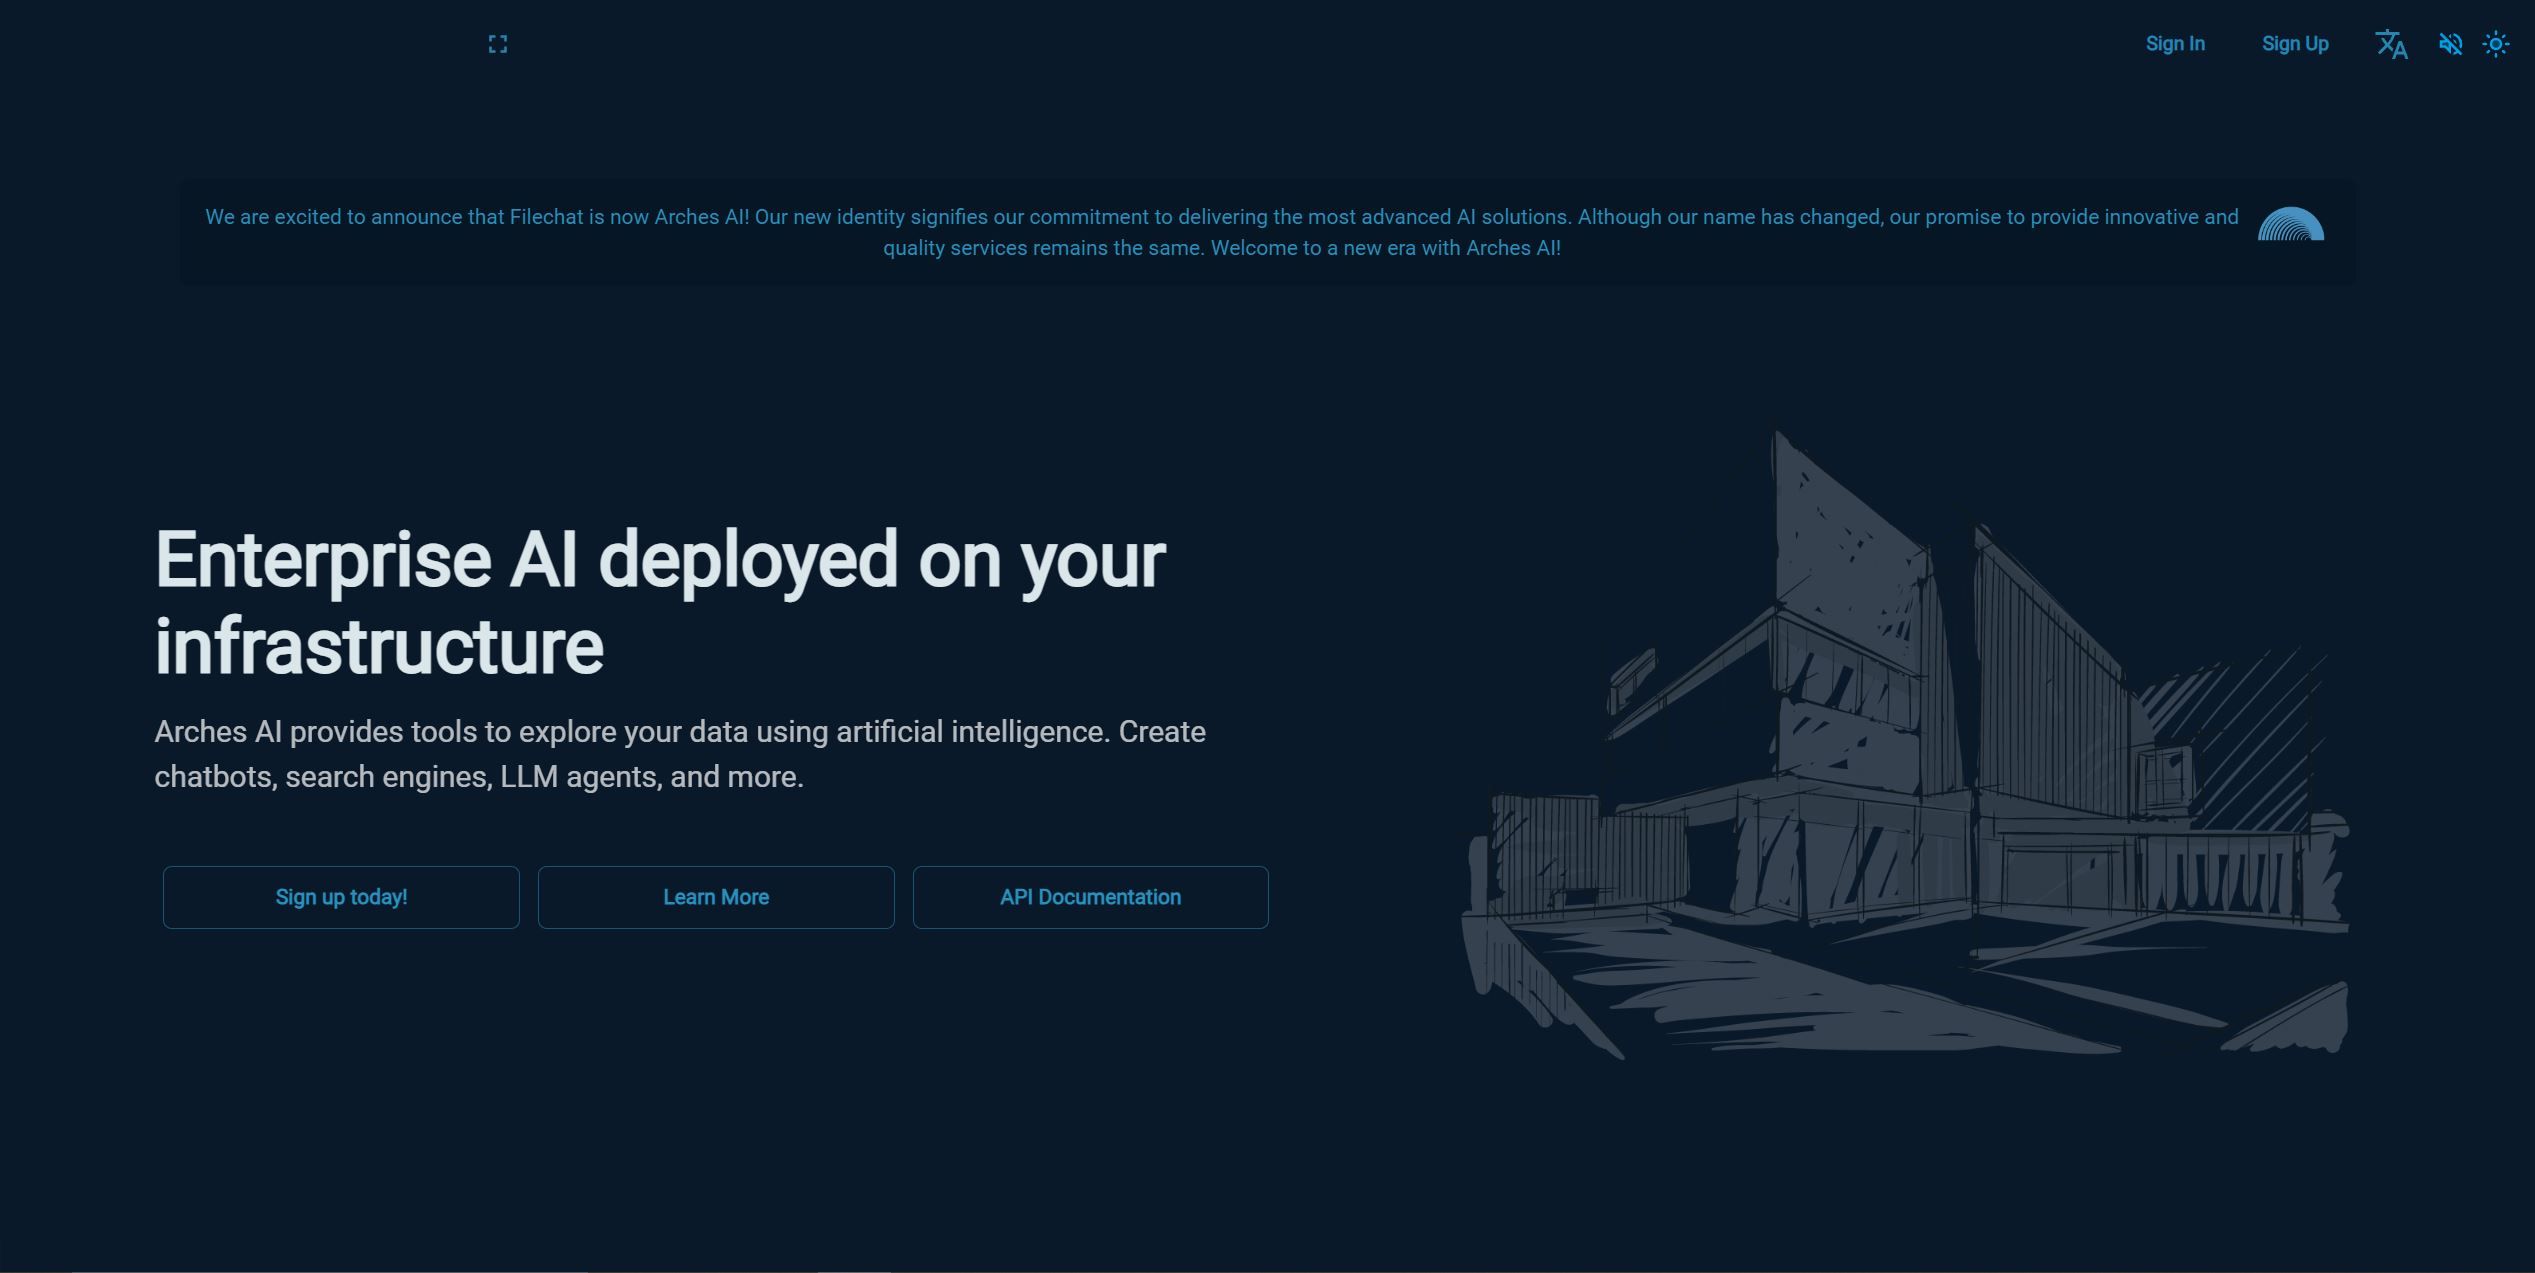This screenshot has width=2535, height=1273.
Task: Click the word 'infrastructure' in the headline
Action: pos(379,647)
